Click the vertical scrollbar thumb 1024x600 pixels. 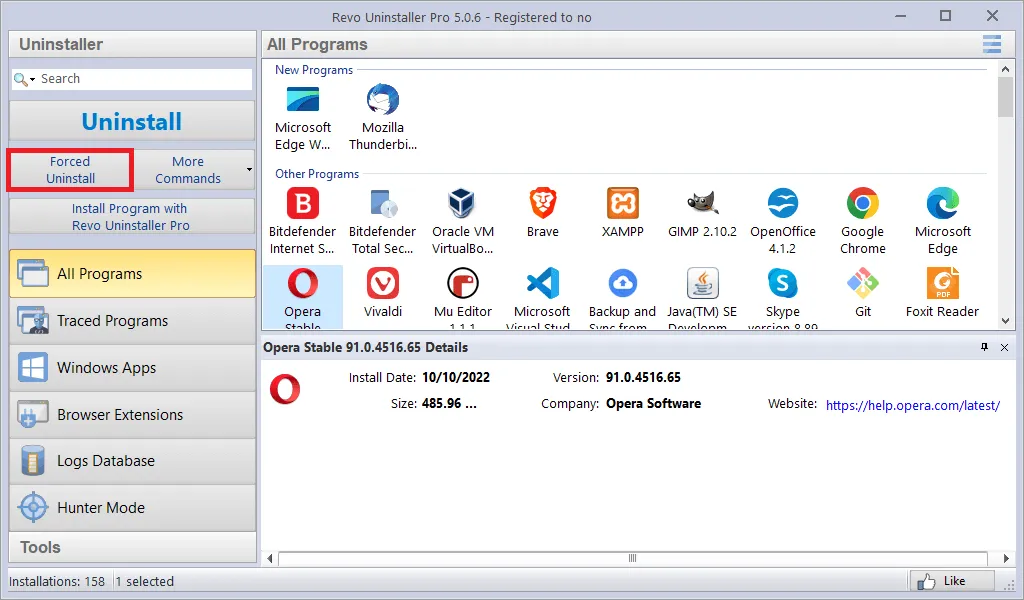(1005, 97)
